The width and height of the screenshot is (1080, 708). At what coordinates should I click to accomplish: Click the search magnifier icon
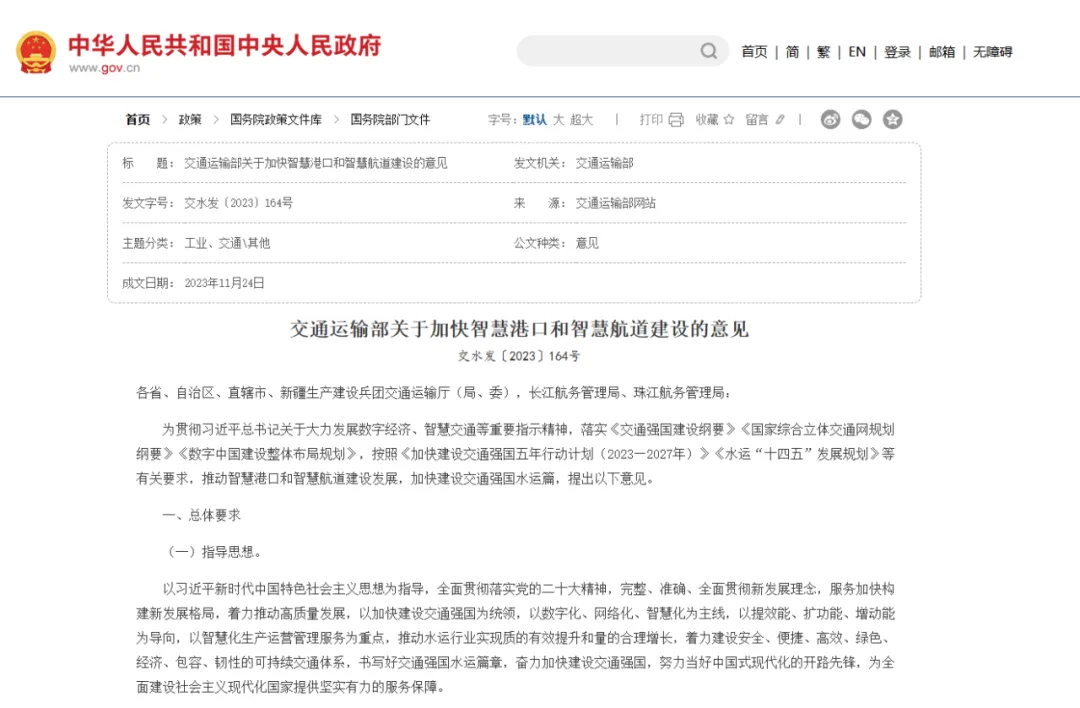tap(708, 51)
